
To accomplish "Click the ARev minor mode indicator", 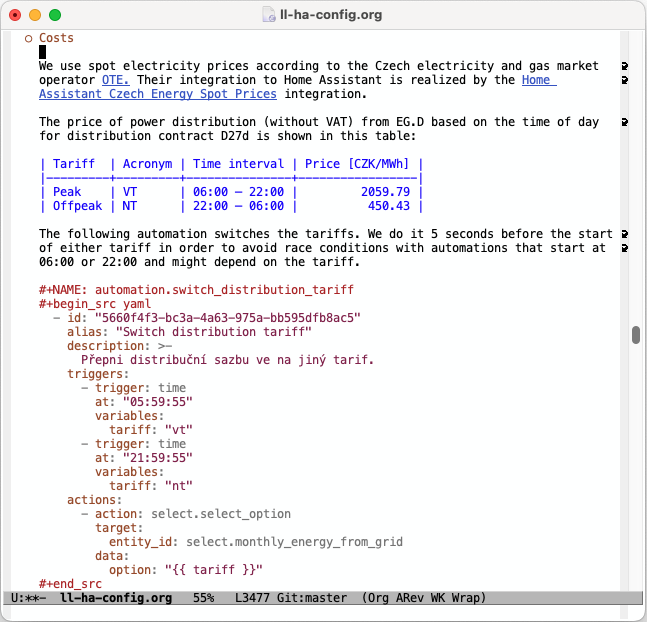I will (x=409, y=598).
